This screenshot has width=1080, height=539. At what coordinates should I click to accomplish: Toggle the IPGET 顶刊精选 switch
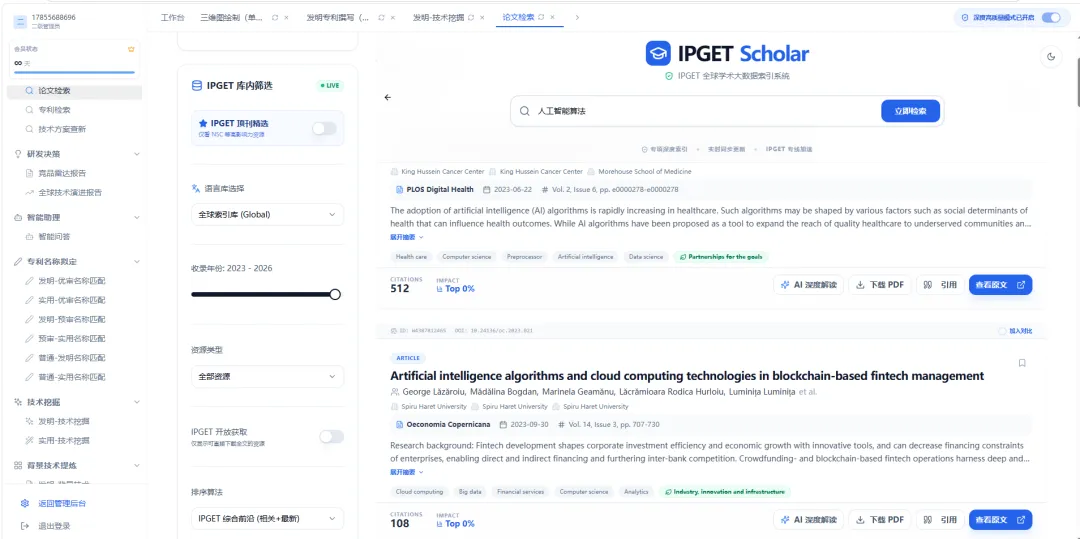(324, 128)
